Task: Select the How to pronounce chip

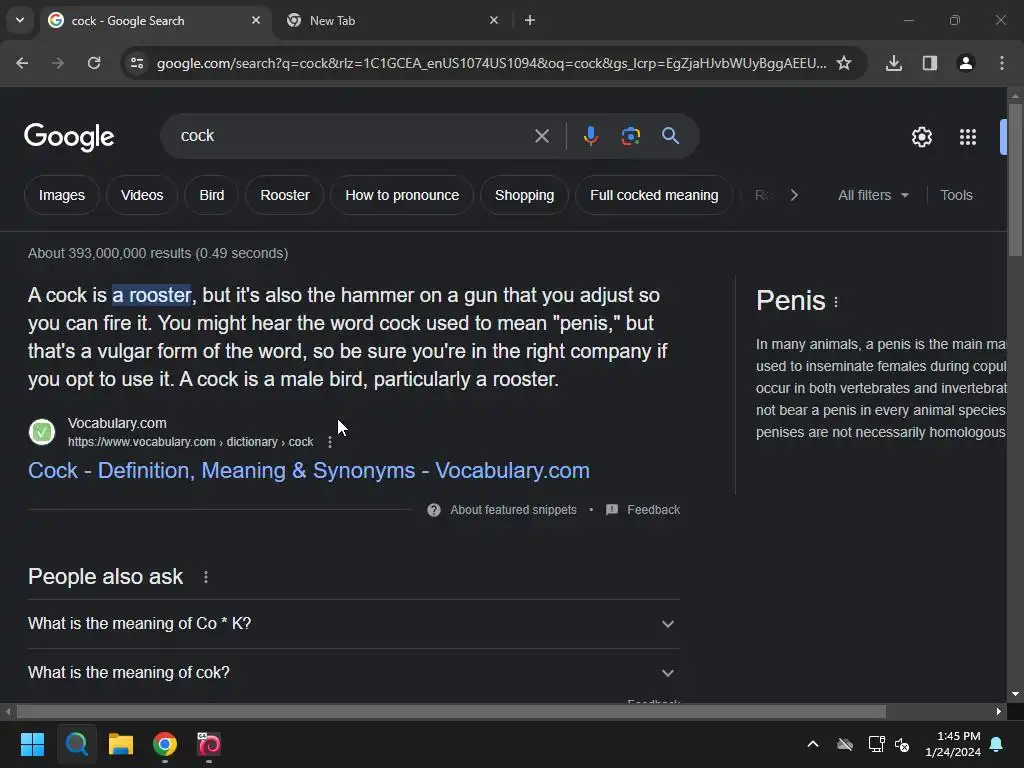Action: (x=402, y=195)
